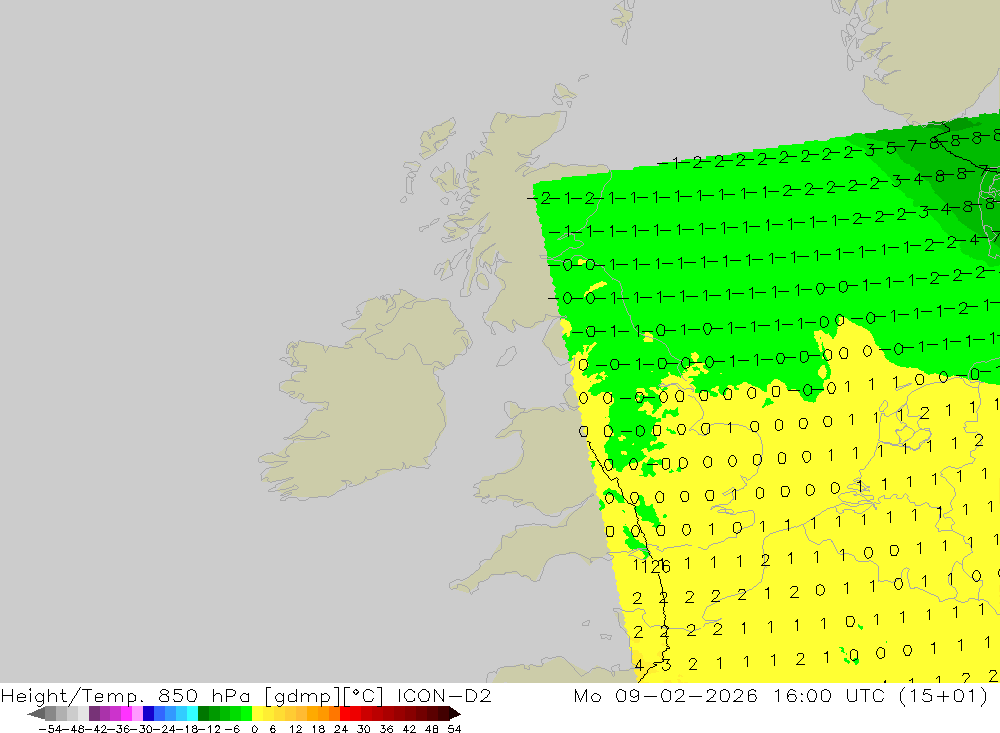This screenshot has width=1000, height=733.
Task: Click the "36" legend scale label
Action: [386, 729]
